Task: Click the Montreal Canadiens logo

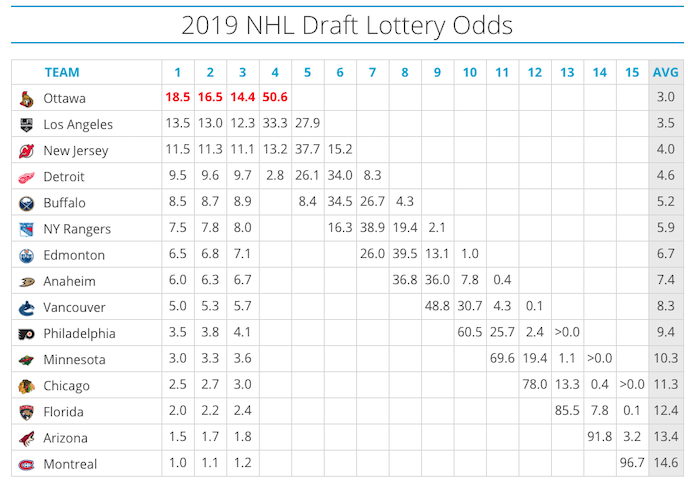Action: (x=26, y=464)
